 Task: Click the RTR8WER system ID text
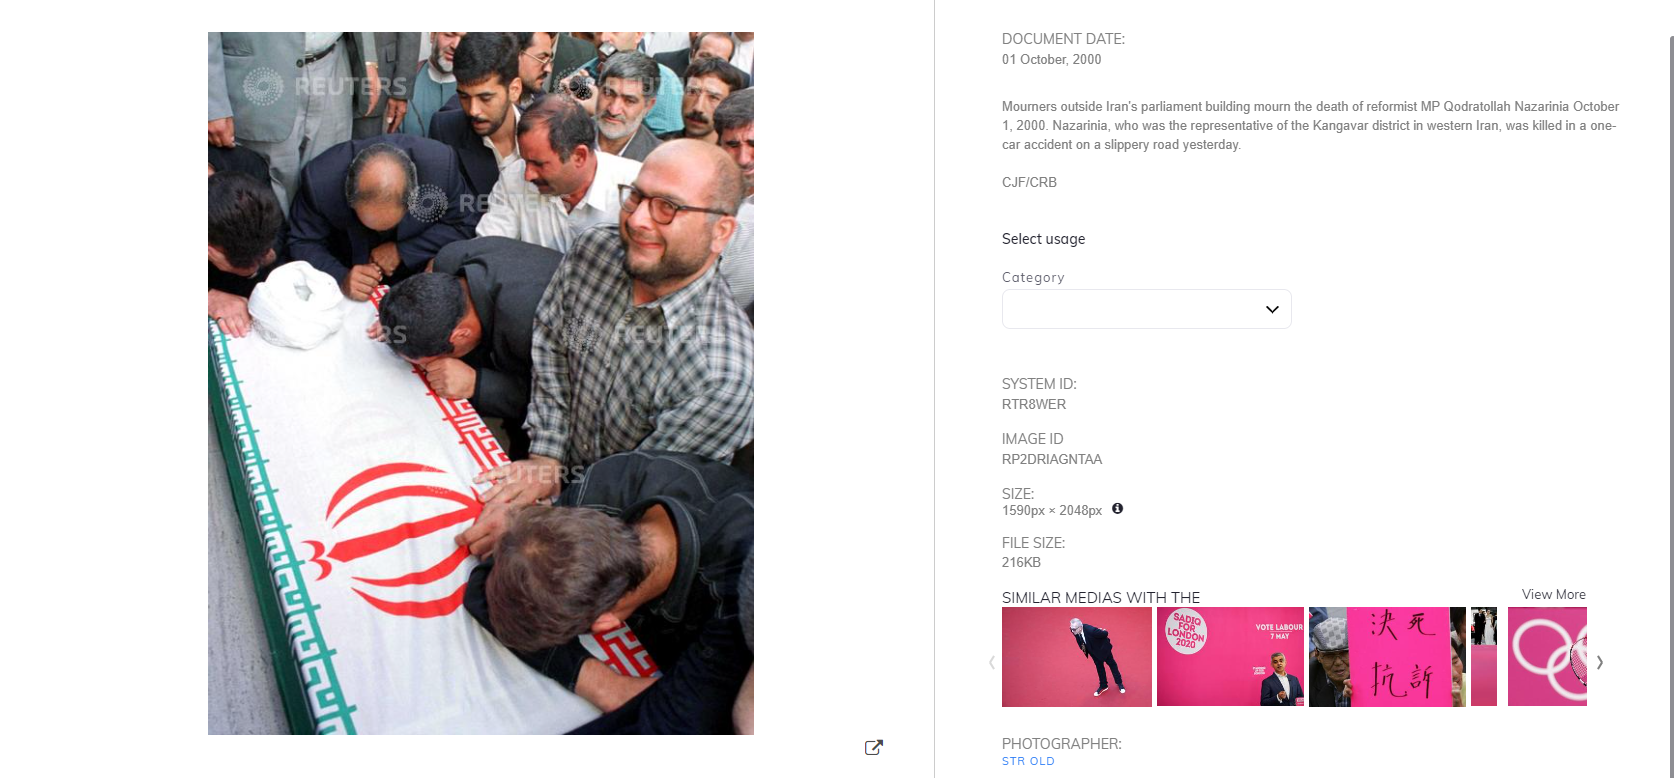[x=1034, y=404]
